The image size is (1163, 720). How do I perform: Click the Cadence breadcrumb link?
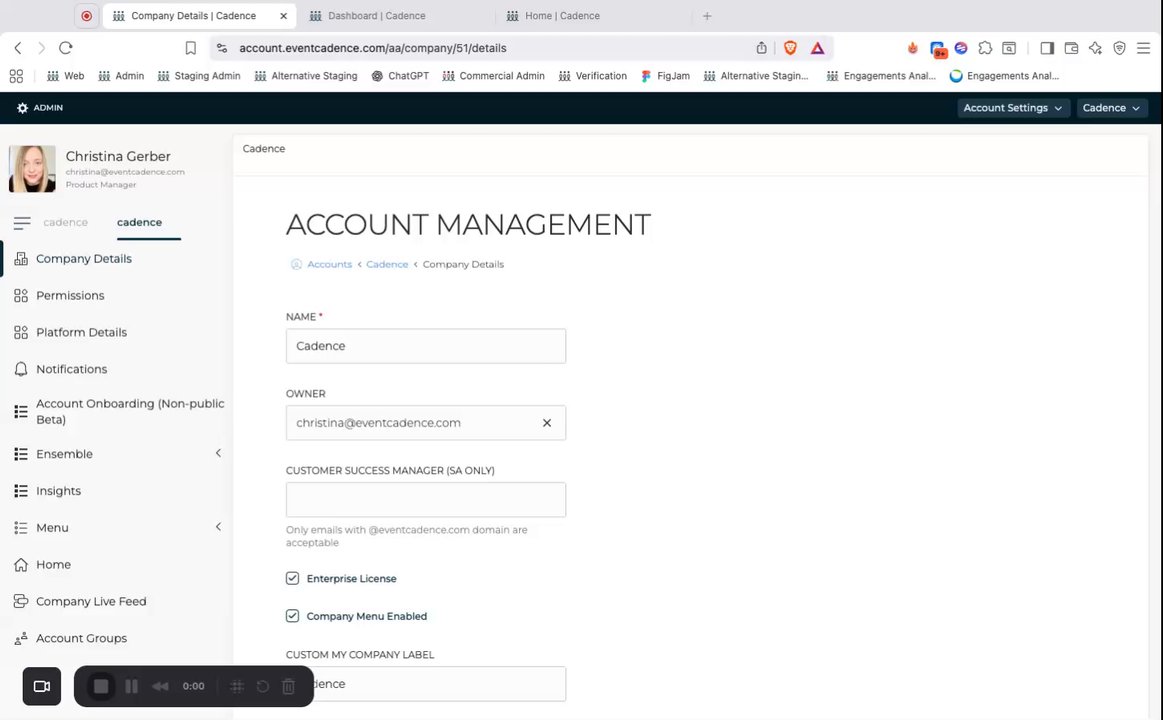click(x=387, y=265)
